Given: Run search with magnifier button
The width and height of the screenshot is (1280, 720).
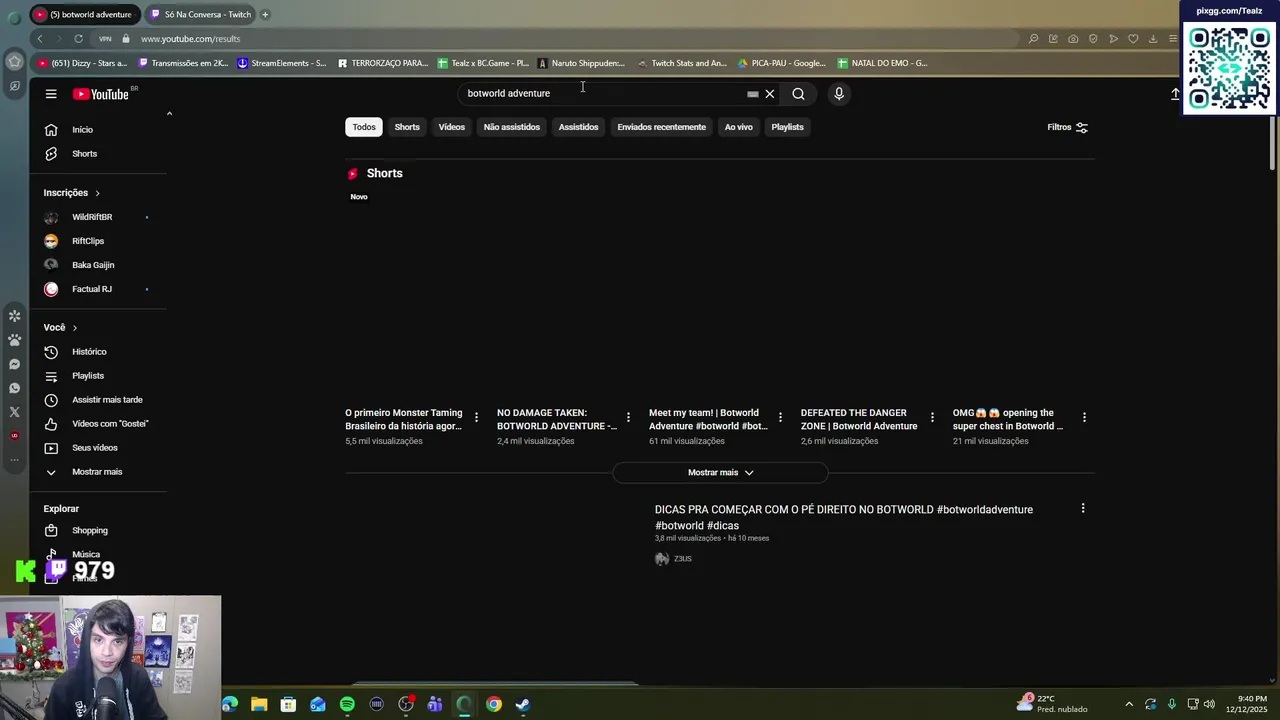Looking at the screenshot, I should click(x=798, y=94).
